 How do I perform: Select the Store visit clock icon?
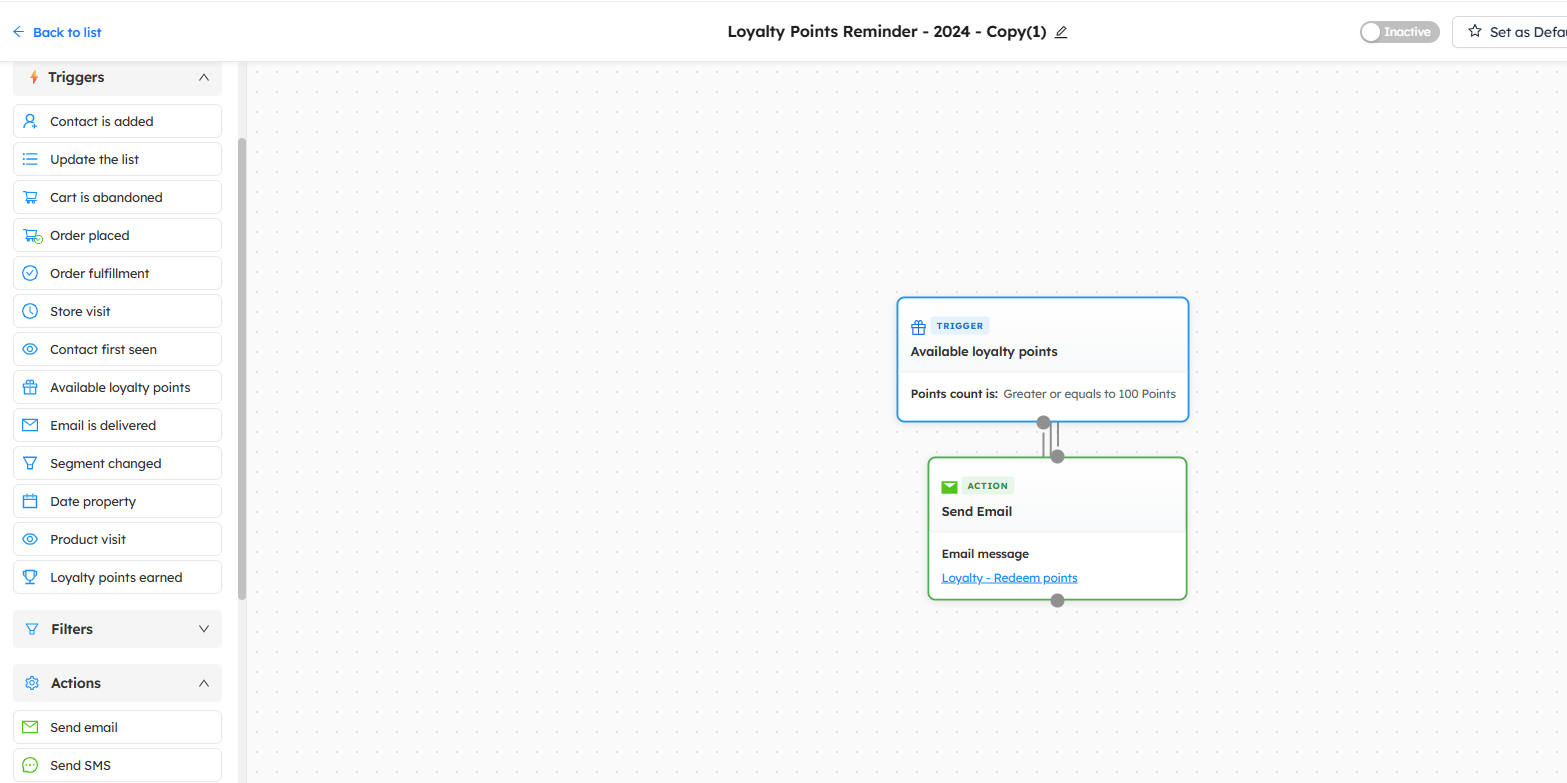click(x=30, y=312)
